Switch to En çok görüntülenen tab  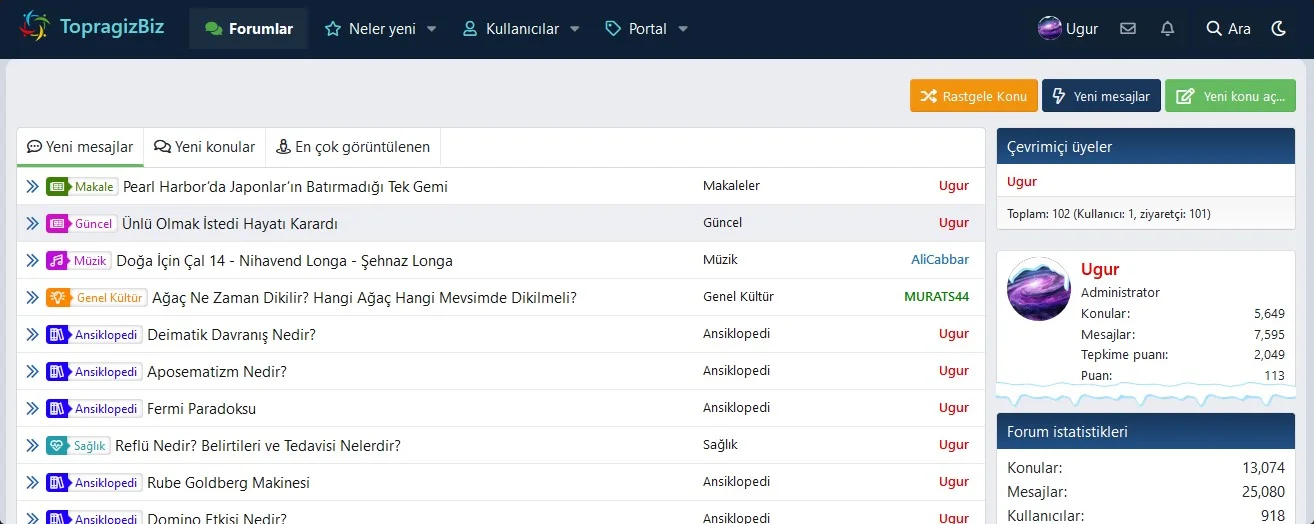353,147
